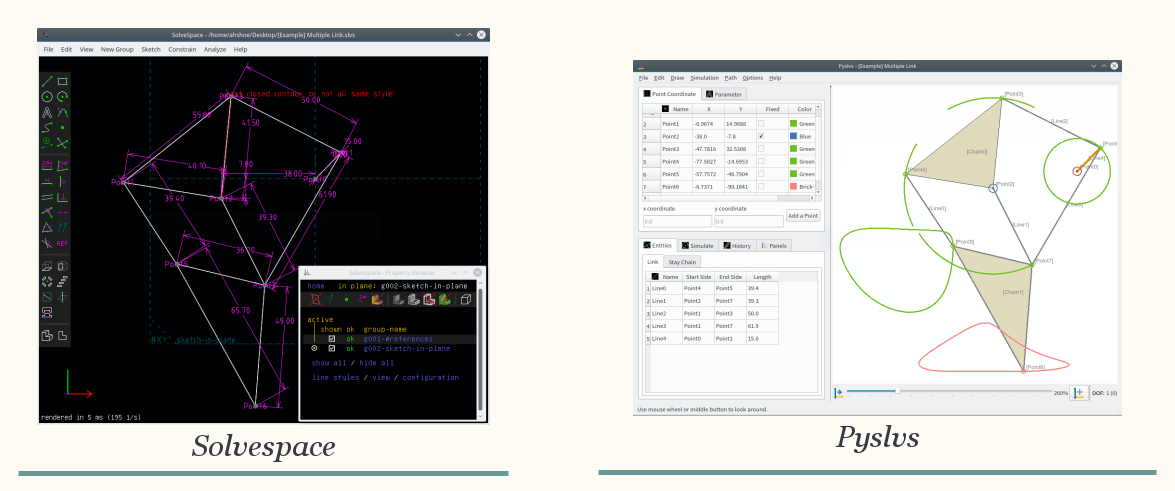Click the show hidden lines cube icon

click(x=466, y=299)
